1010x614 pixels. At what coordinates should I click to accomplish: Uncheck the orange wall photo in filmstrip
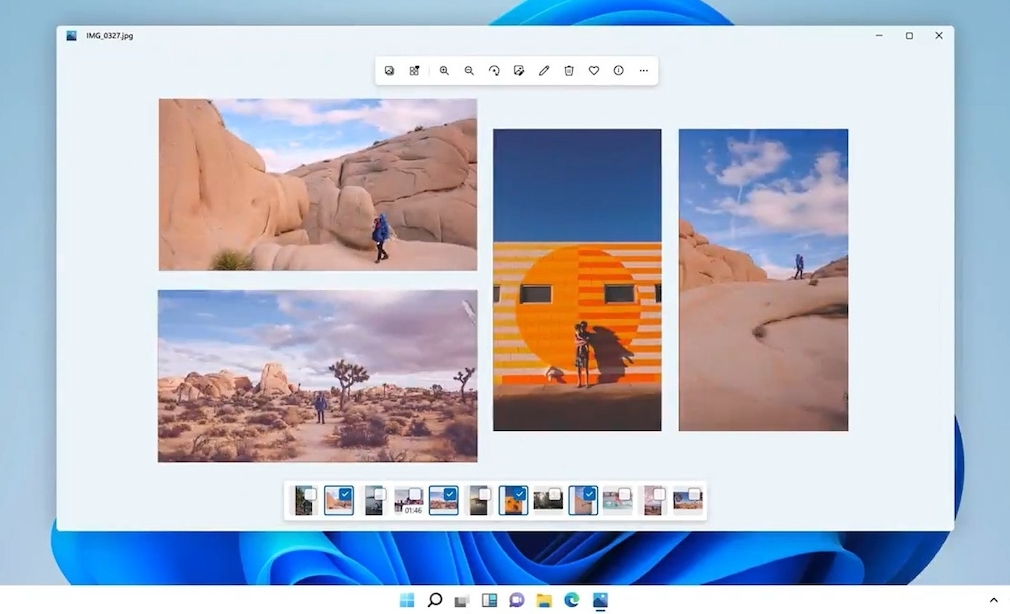tap(520, 494)
